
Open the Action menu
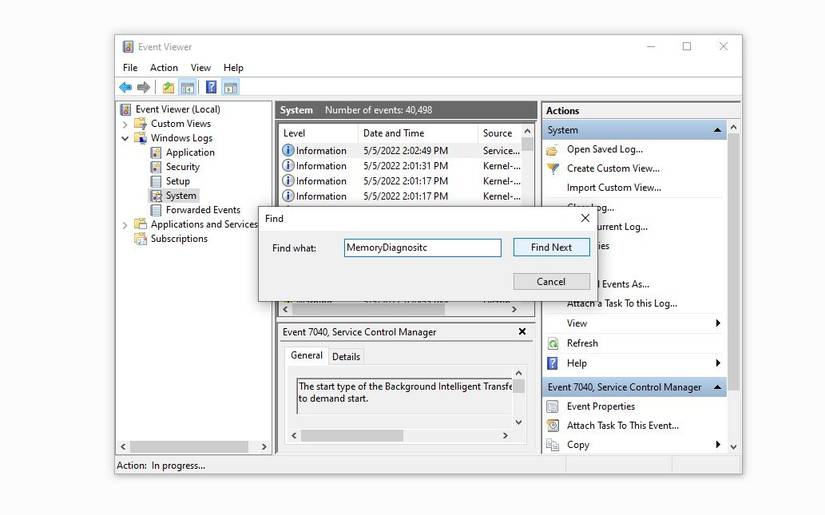(164, 68)
